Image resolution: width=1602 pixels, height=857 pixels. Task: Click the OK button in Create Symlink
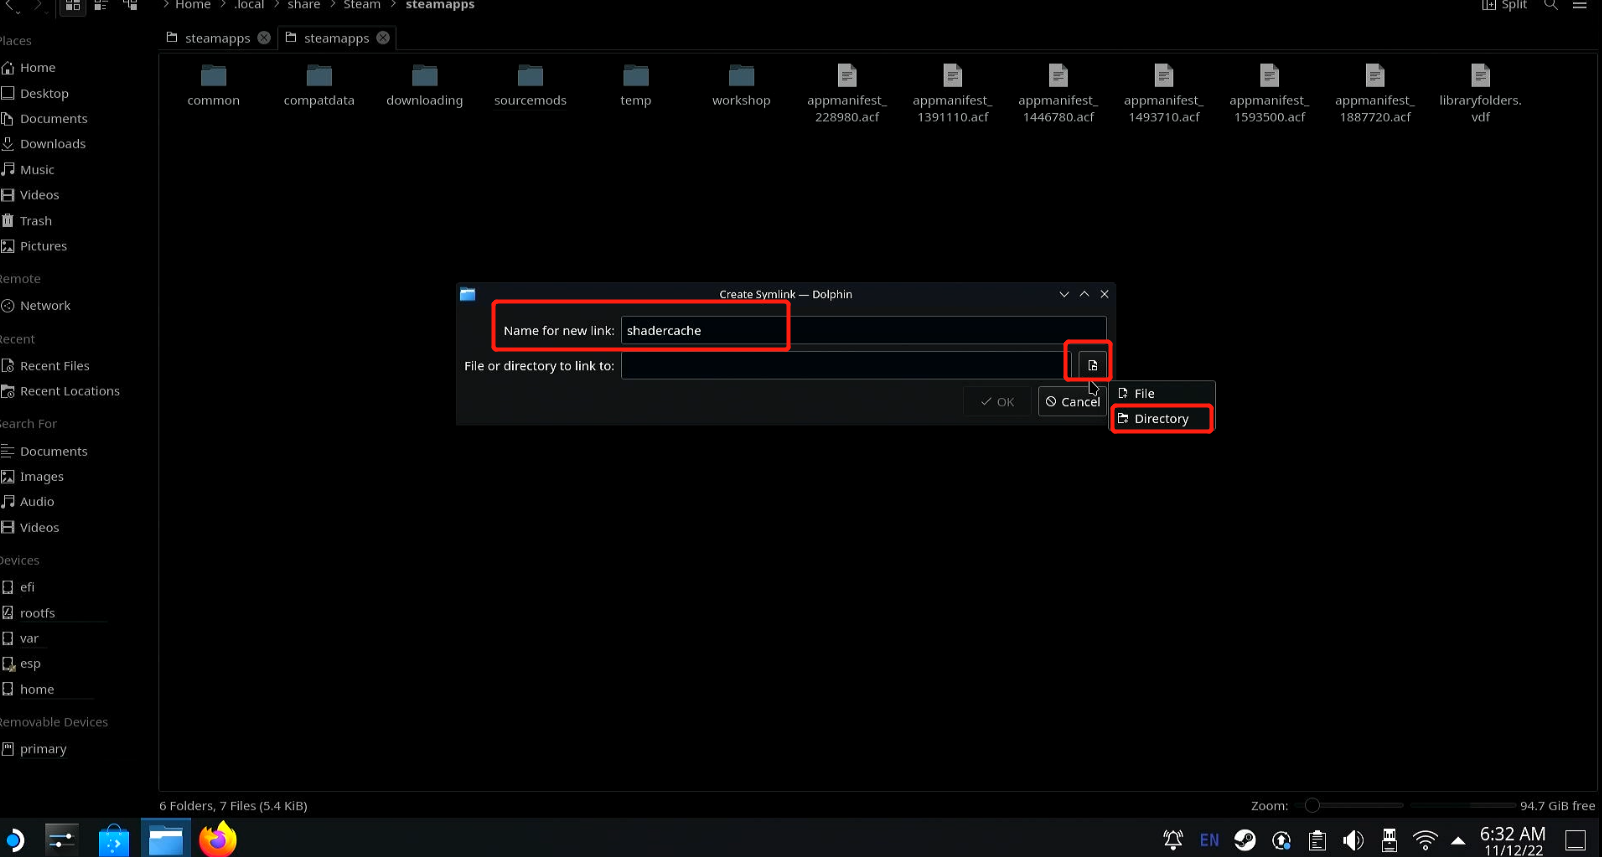click(x=998, y=401)
